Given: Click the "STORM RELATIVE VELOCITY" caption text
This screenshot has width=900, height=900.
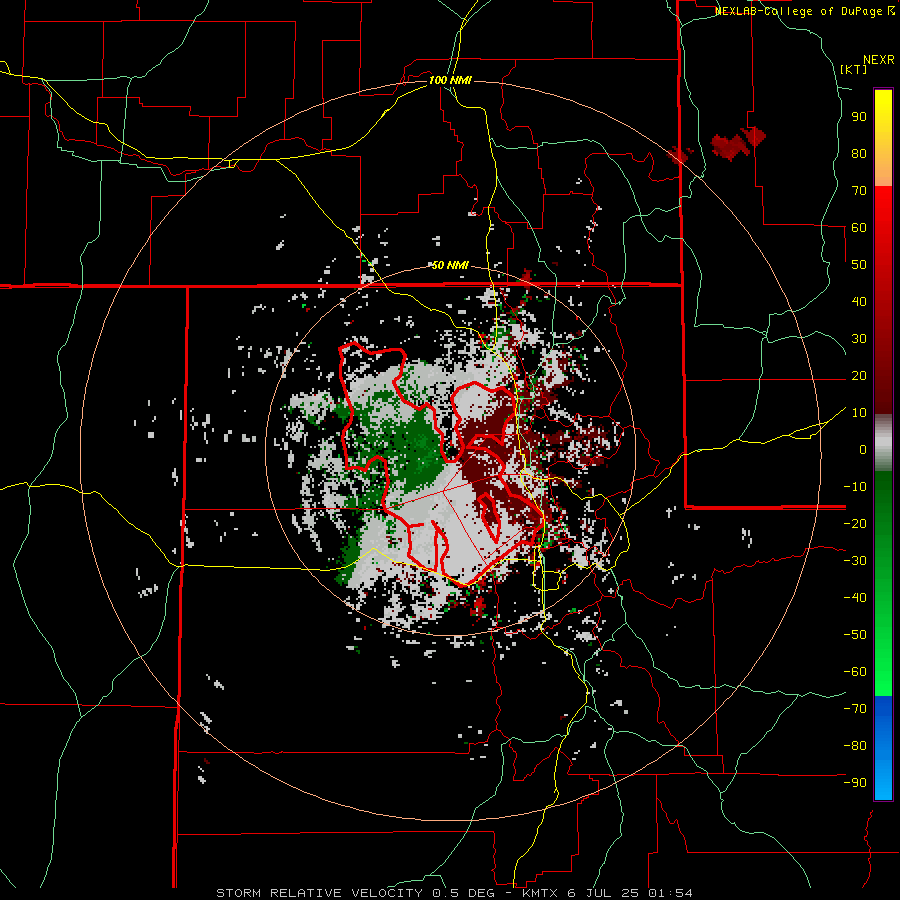Looking at the screenshot, I should pyautogui.click(x=320, y=893).
